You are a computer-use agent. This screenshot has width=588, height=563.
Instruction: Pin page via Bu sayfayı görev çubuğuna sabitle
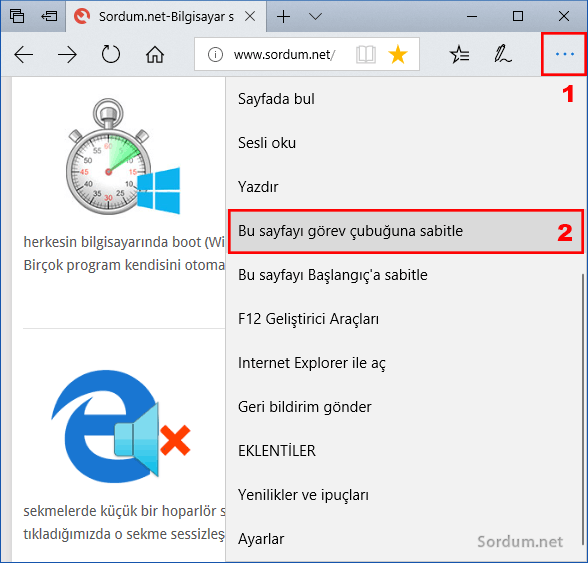pyautogui.click(x=405, y=231)
